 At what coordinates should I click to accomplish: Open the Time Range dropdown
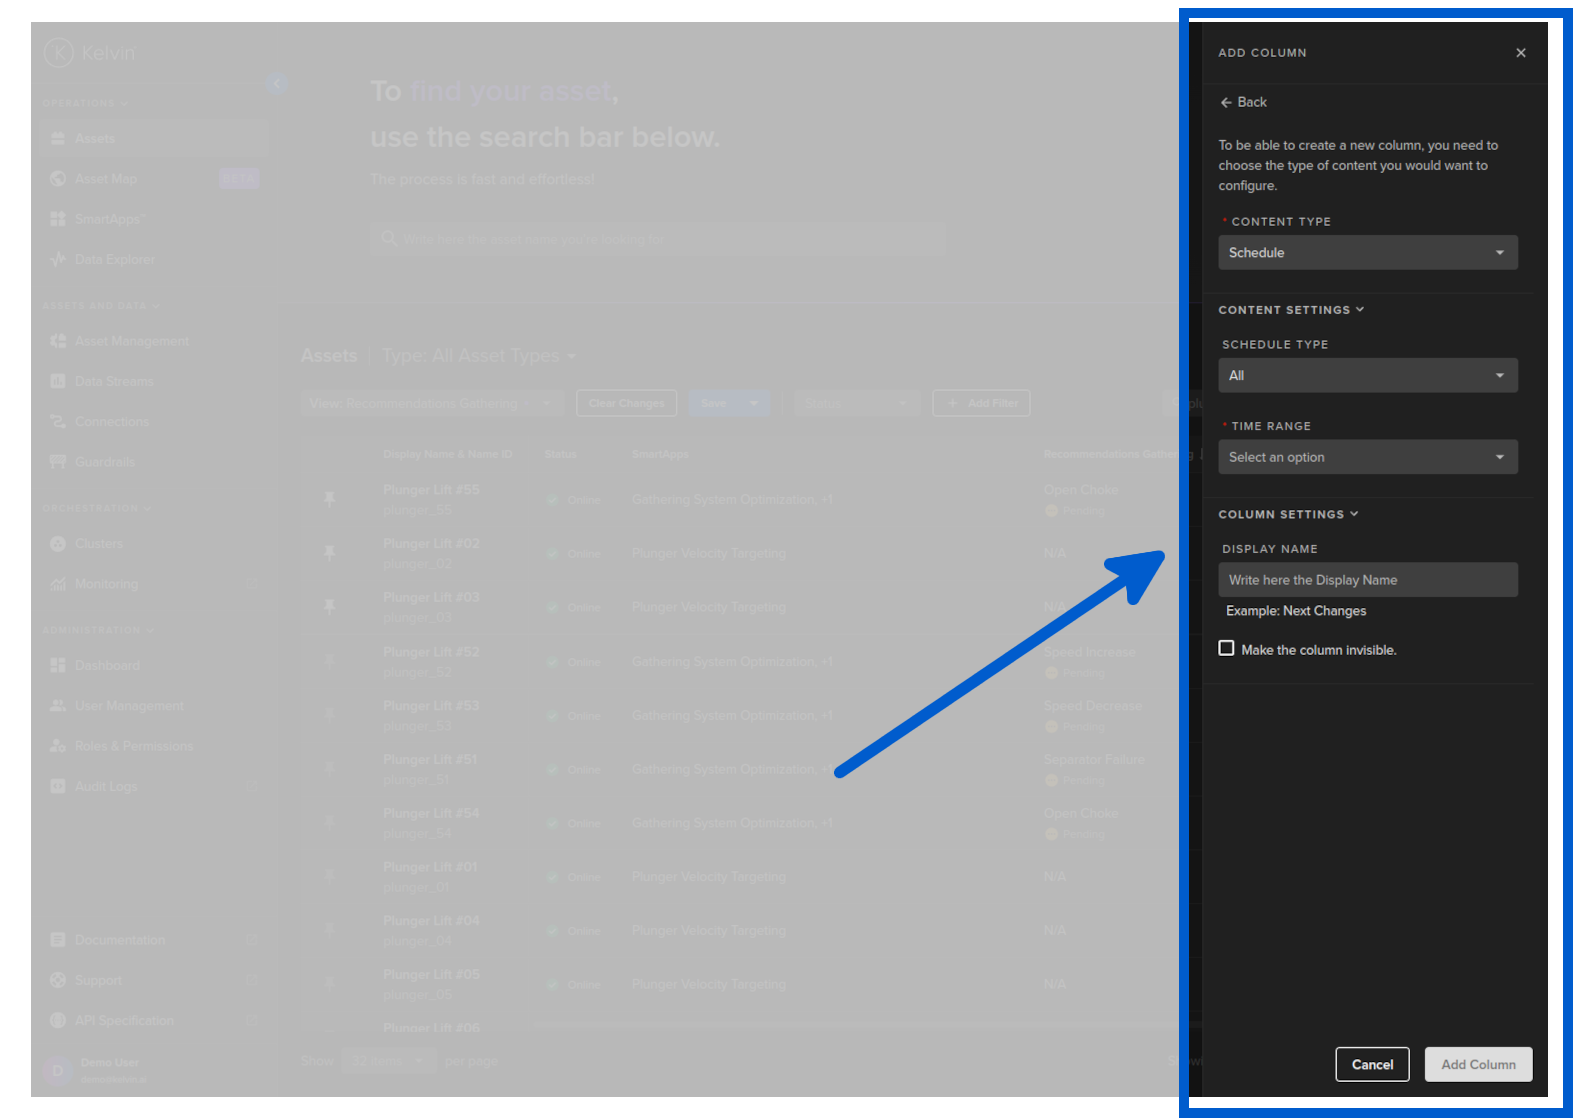1367,457
